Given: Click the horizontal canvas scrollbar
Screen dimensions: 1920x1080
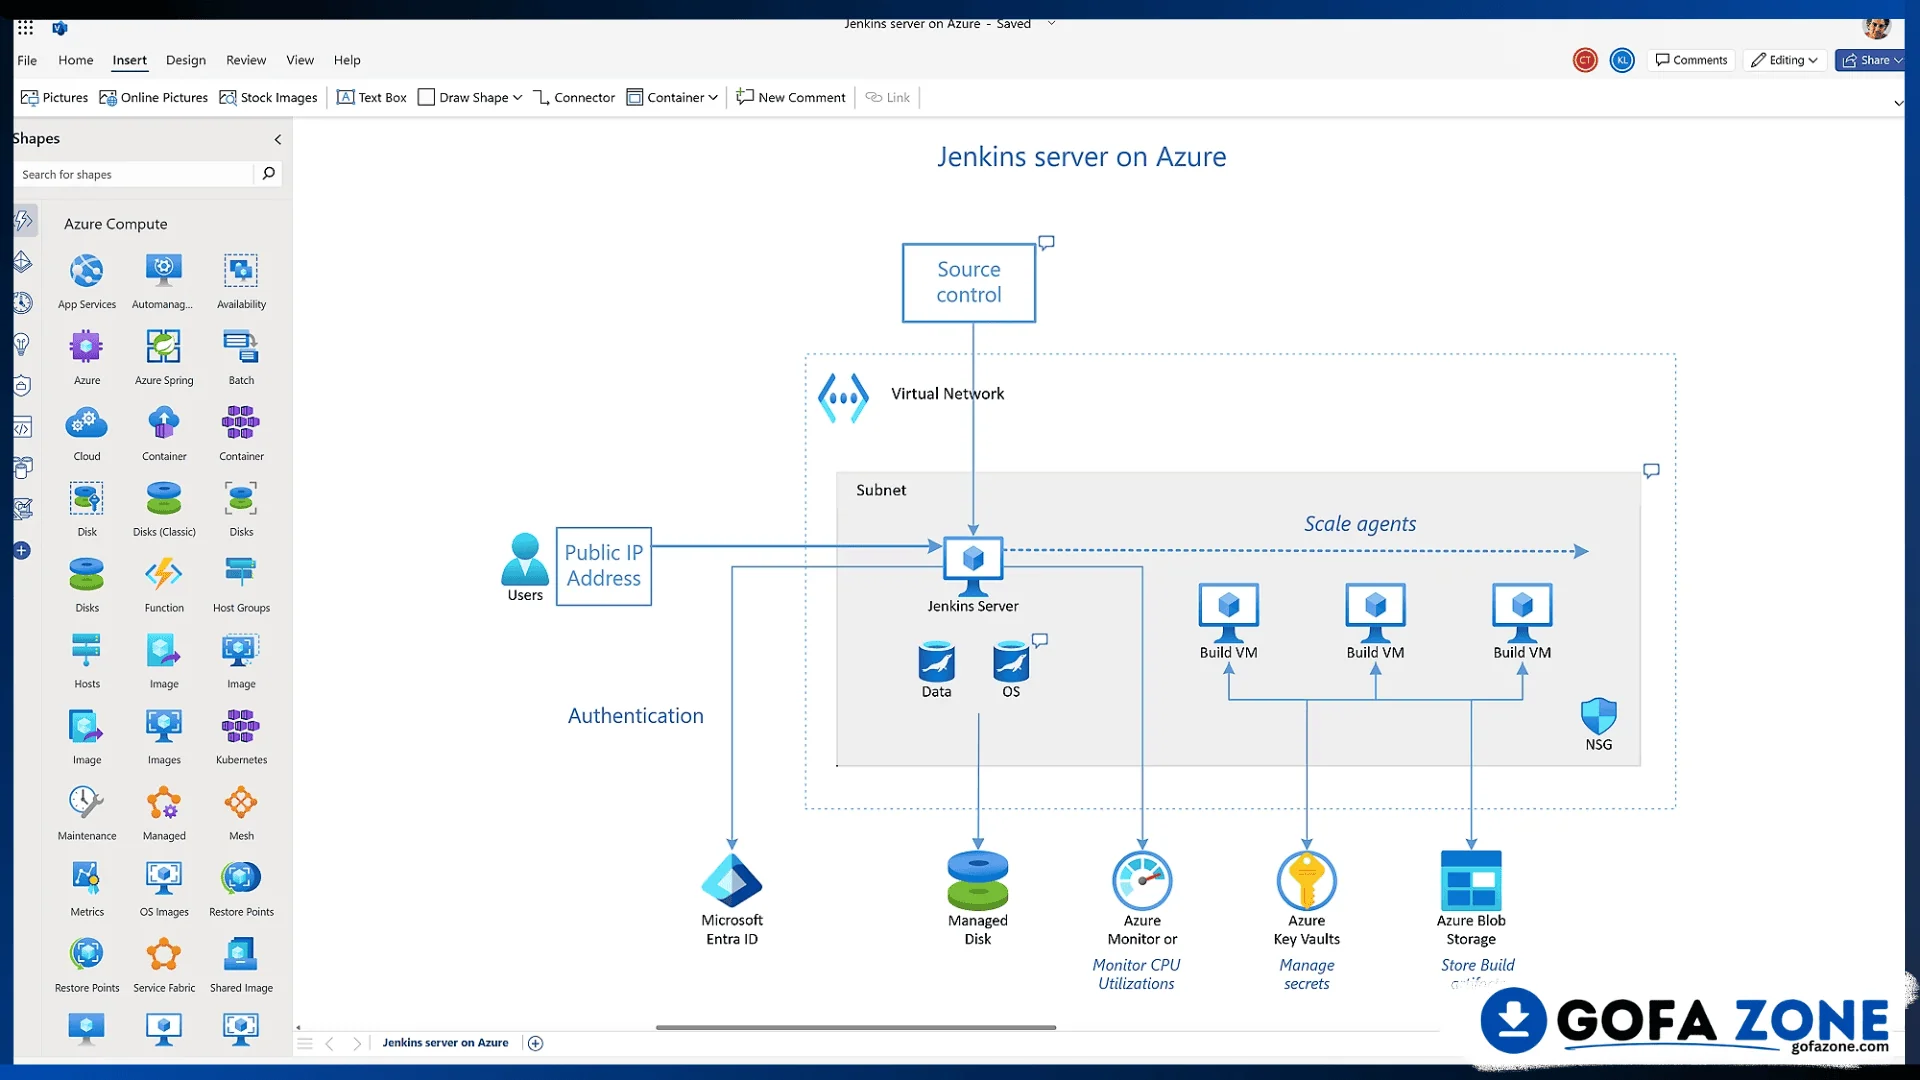Looking at the screenshot, I should pos(856,1027).
